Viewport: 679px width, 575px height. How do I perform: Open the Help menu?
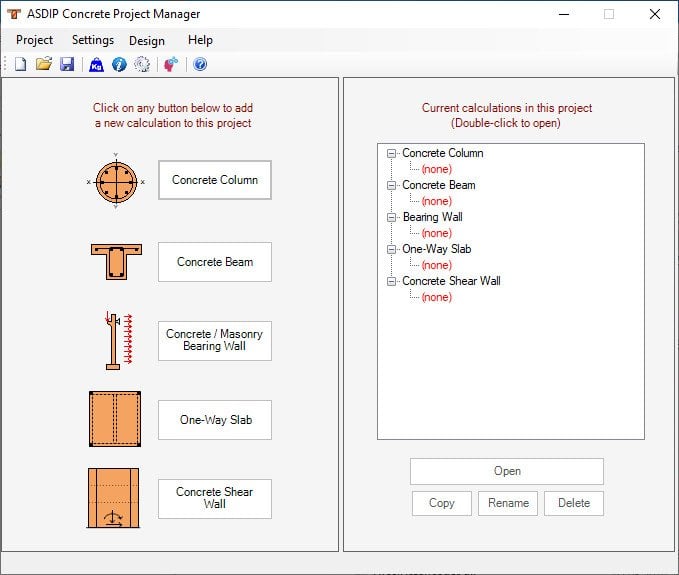200,40
